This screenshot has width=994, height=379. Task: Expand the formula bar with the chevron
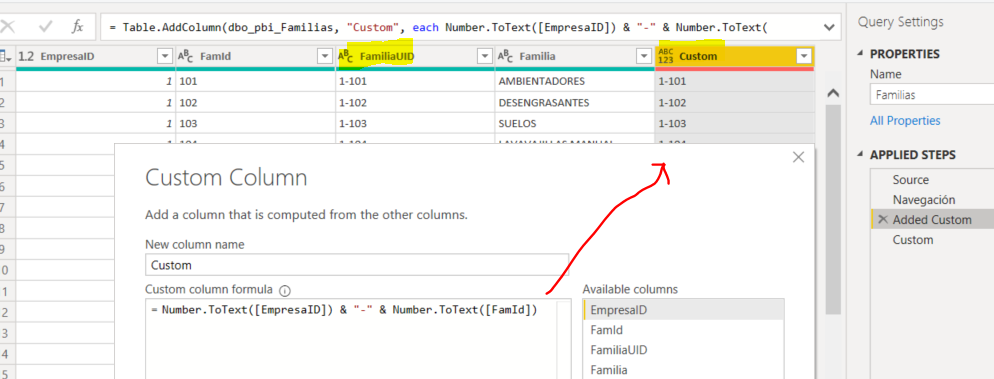click(x=828, y=27)
